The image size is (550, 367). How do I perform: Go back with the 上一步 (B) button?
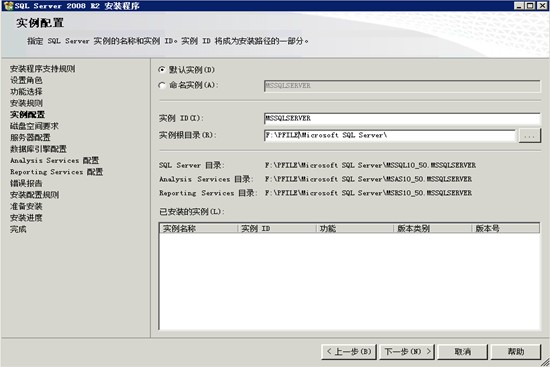(x=349, y=352)
